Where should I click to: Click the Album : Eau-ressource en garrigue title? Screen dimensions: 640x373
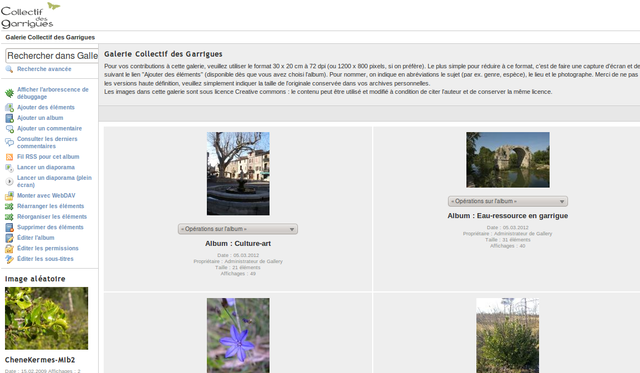(508, 216)
